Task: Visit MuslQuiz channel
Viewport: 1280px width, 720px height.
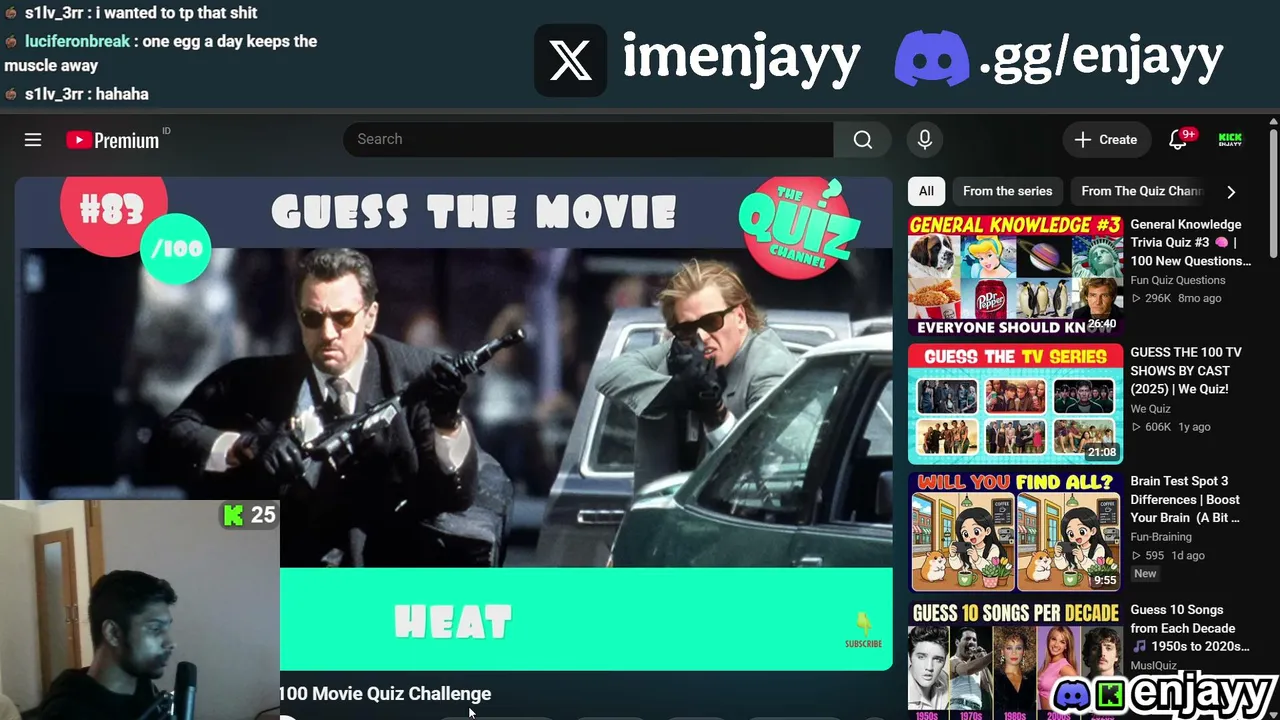Action: coord(1153,666)
